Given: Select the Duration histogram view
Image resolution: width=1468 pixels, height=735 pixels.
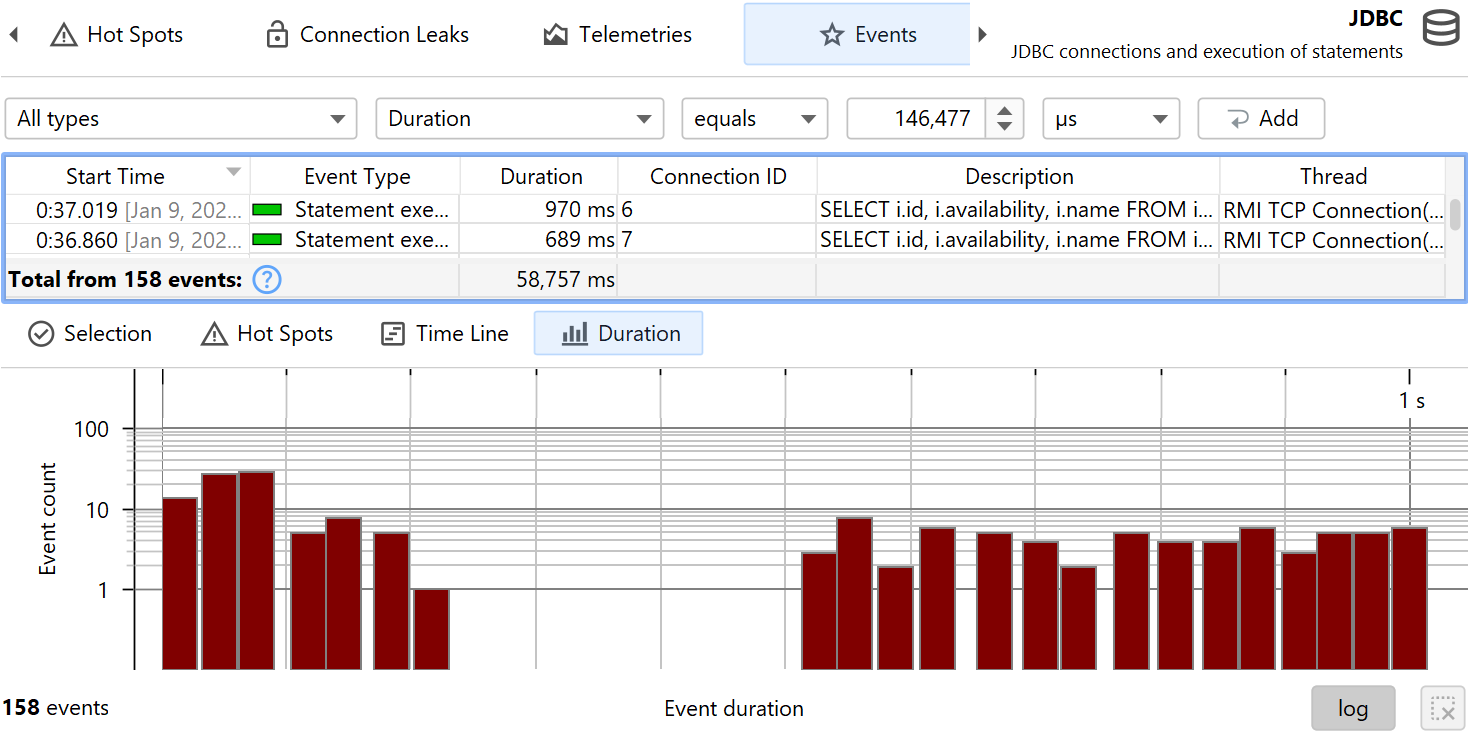Looking at the screenshot, I should click(619, 334).
